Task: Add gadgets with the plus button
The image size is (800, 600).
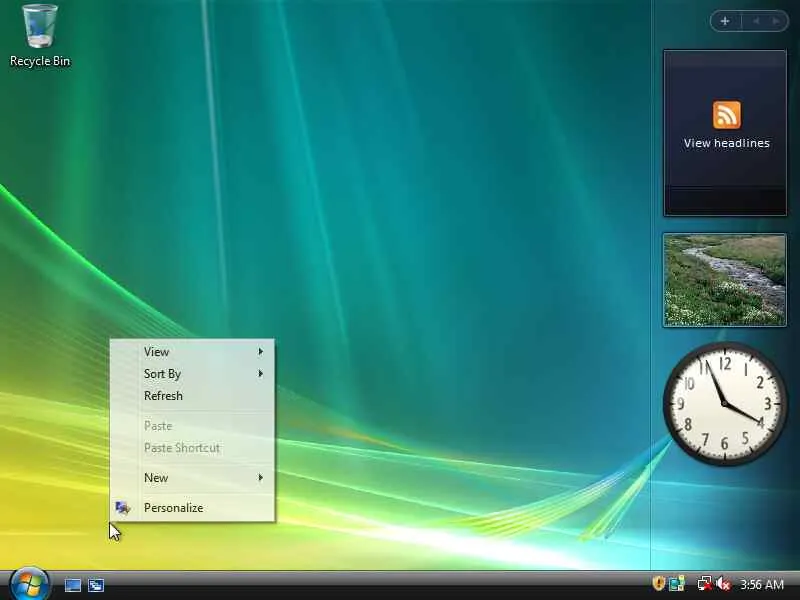Action: tap(725, 21)
